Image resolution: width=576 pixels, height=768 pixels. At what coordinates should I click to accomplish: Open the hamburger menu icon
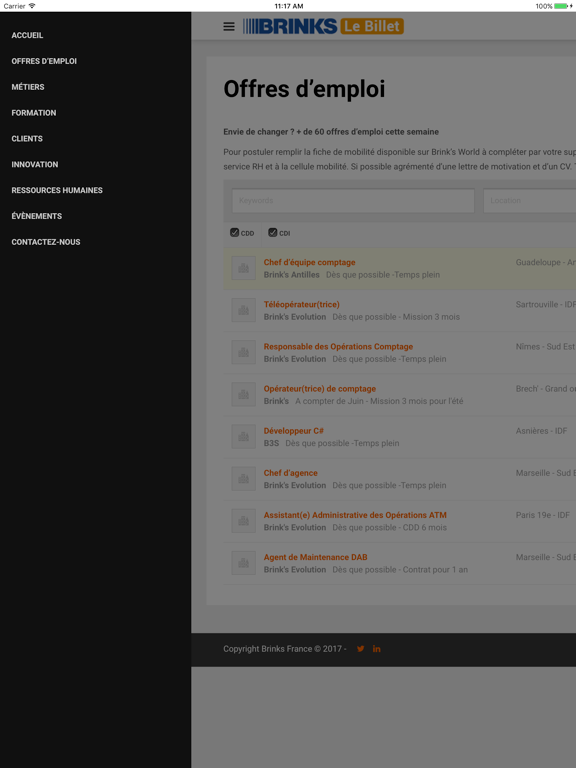coord(229,26)
